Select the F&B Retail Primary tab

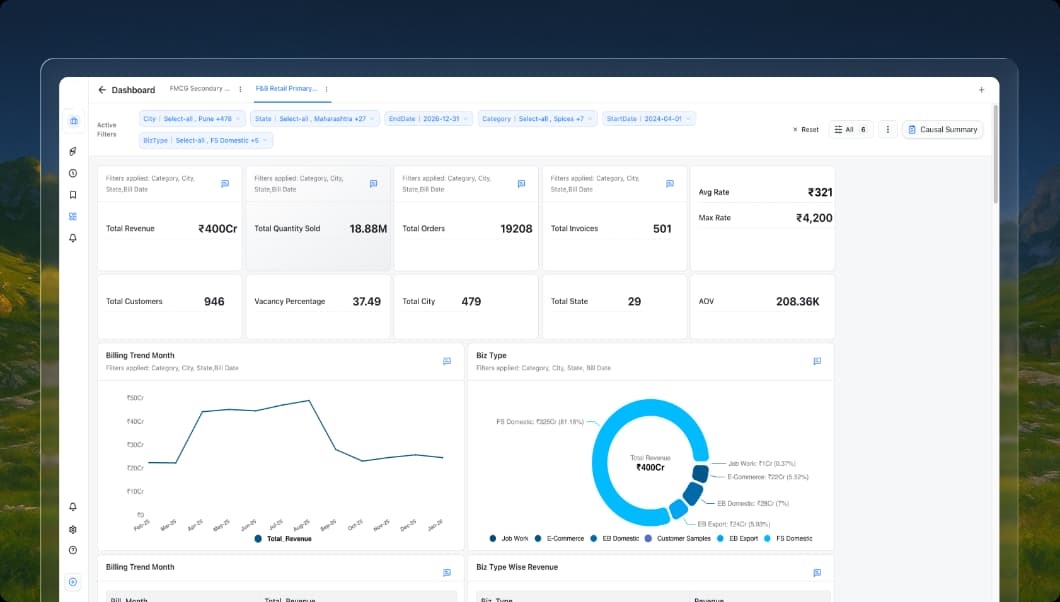[x=289, y=88]
